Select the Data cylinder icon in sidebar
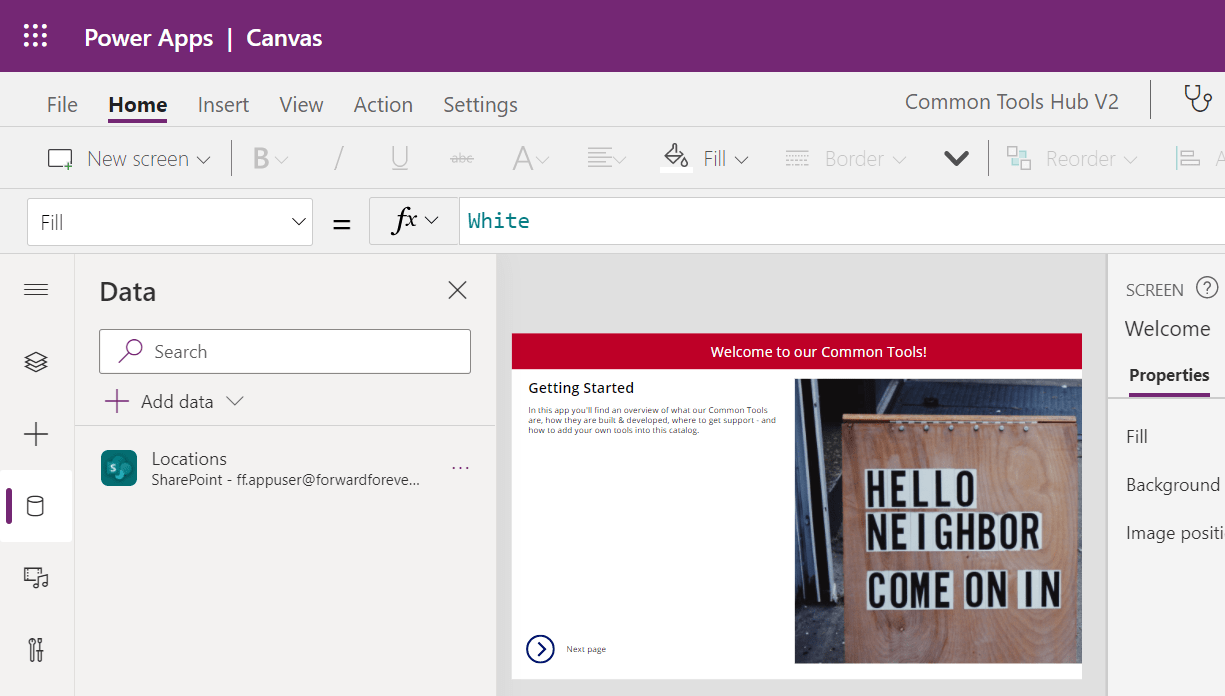Image resolution: width=1225 pixels, height=696 pixels. [36, 506]
